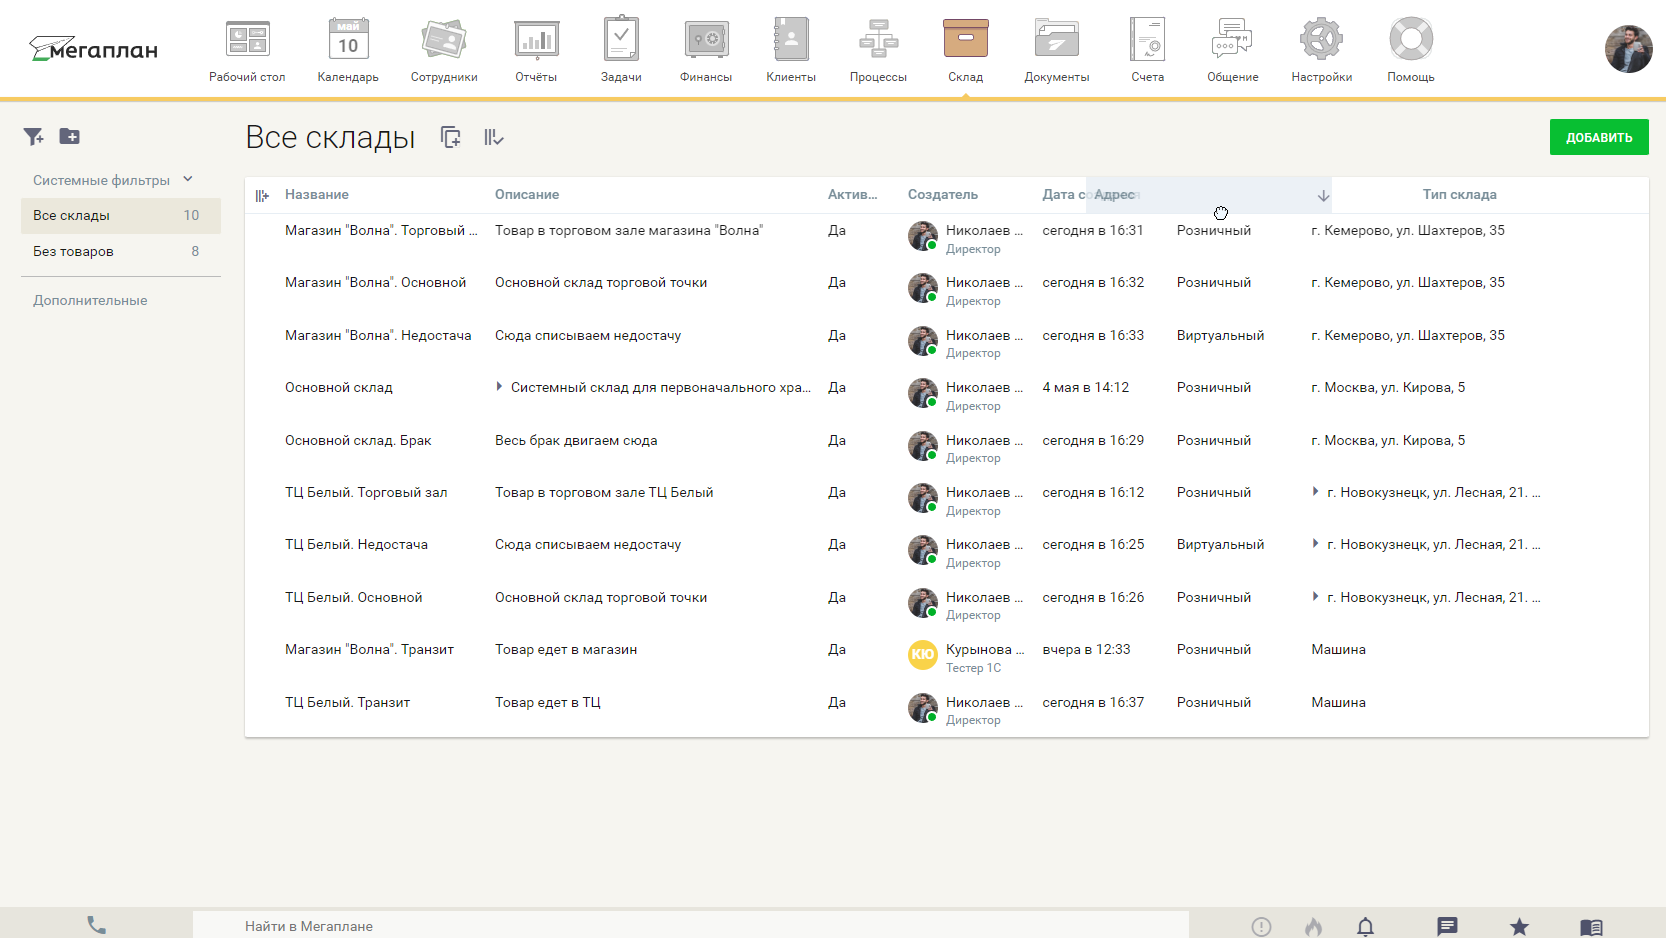
Task: Open notifications via the bell icon
Action: tap(1364, 926)
